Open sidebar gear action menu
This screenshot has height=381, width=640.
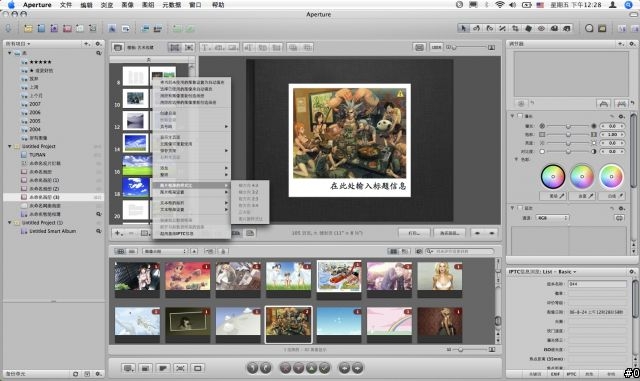98,44
